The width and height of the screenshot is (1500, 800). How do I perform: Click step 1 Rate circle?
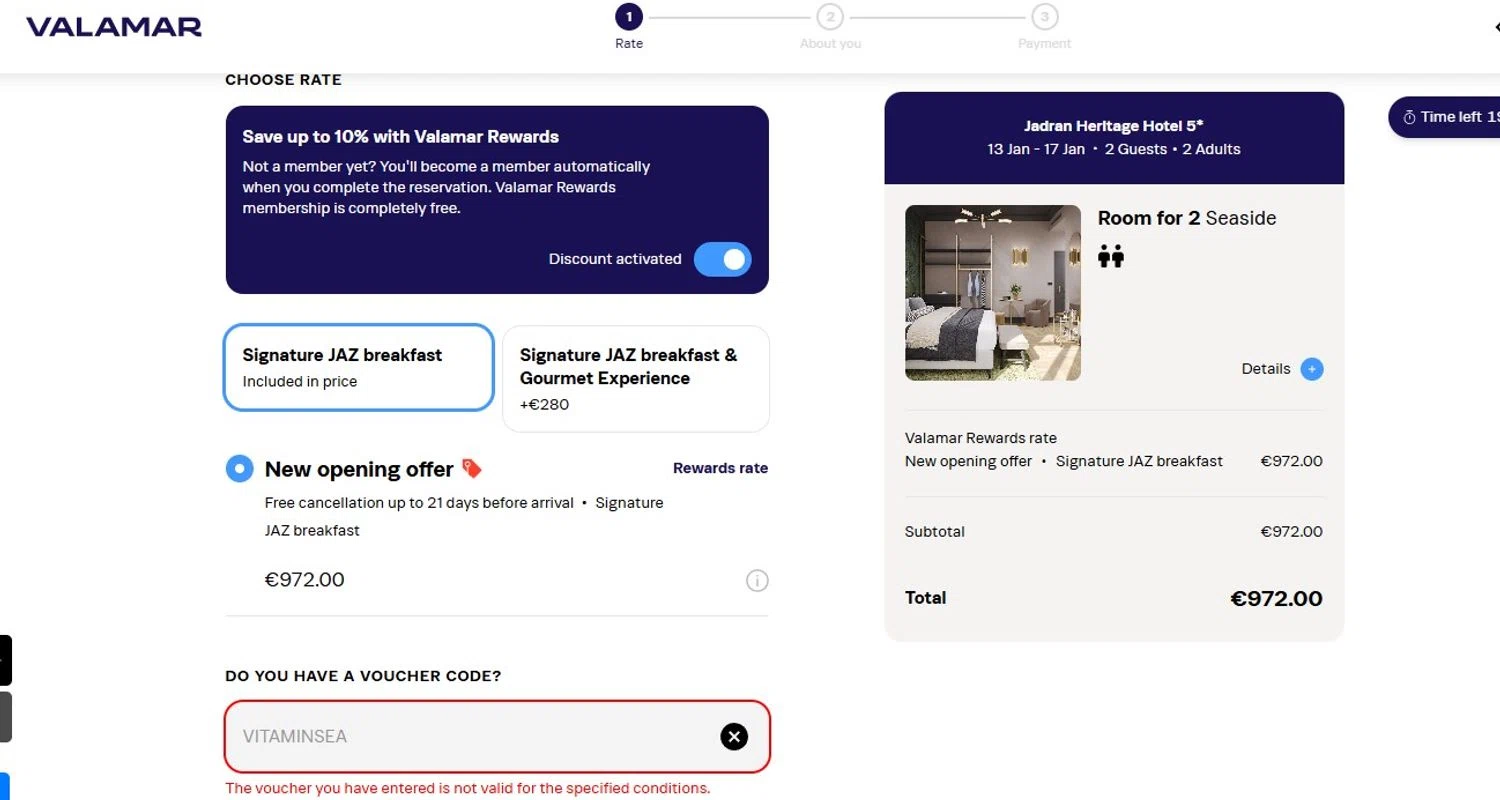pos(629,17)
